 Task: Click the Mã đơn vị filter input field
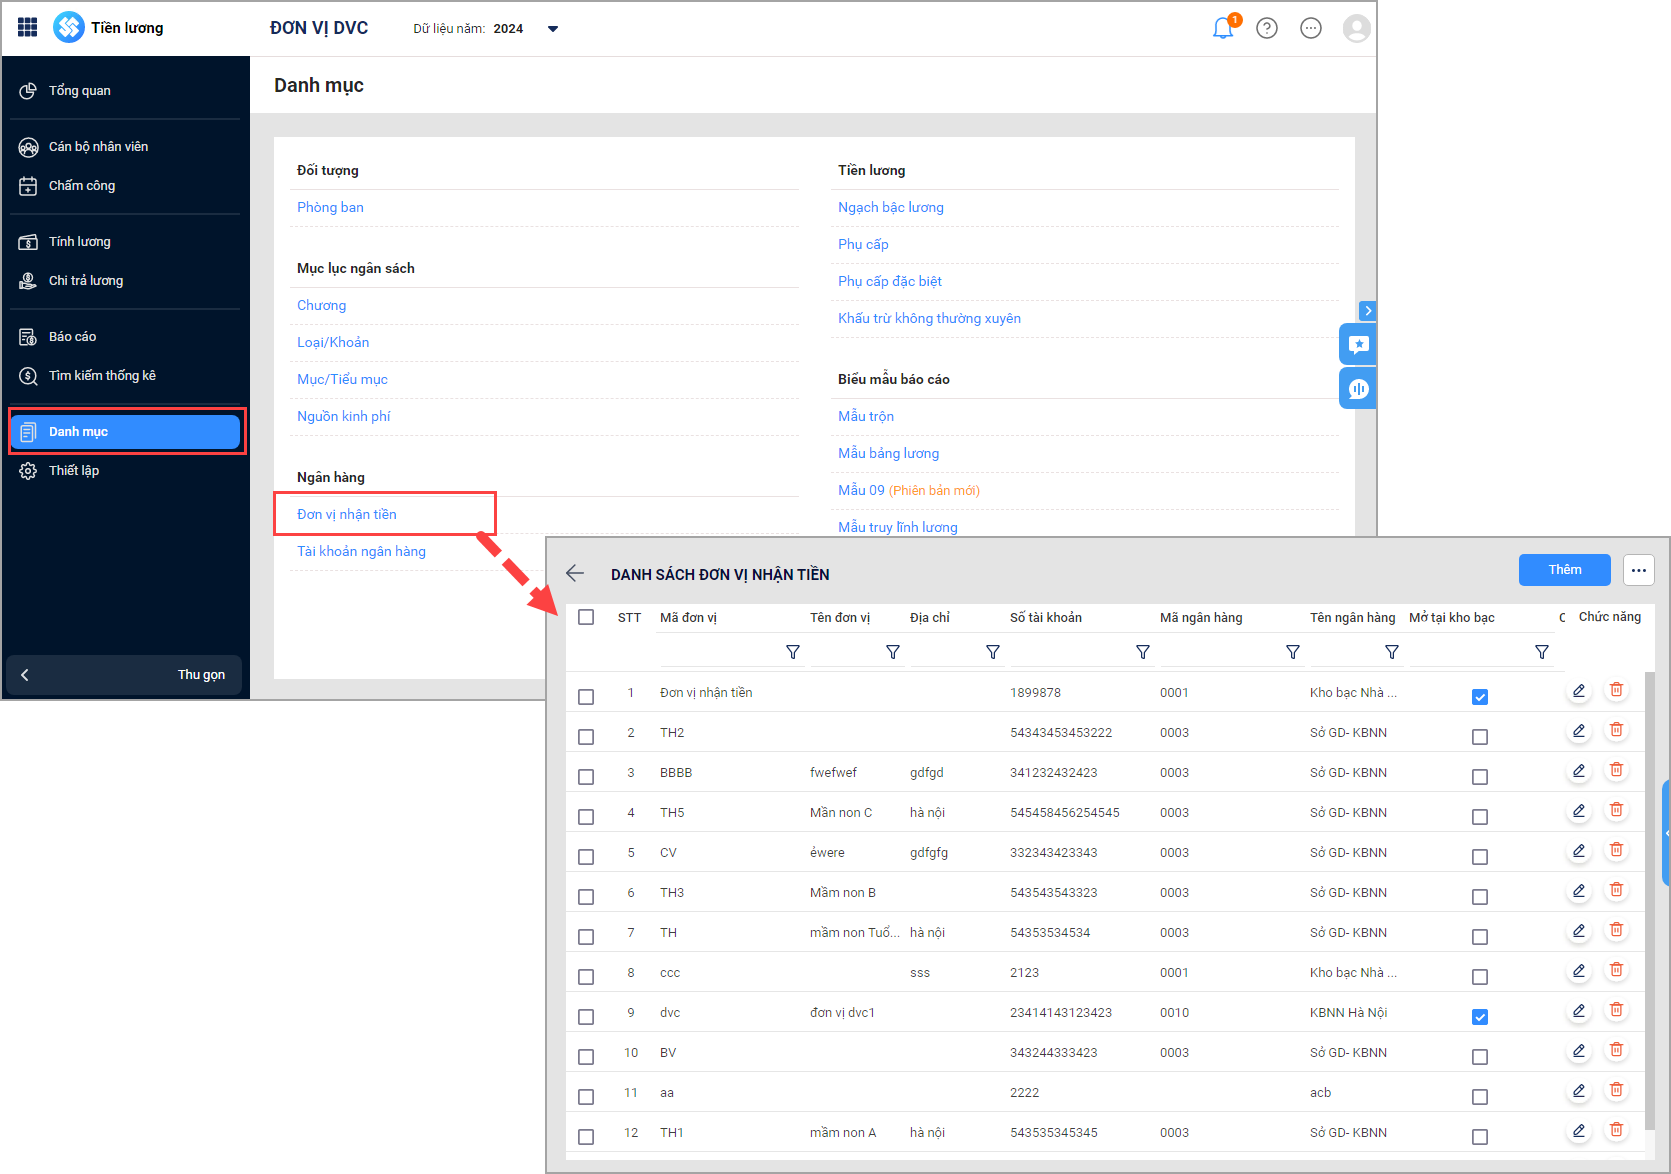721,652
